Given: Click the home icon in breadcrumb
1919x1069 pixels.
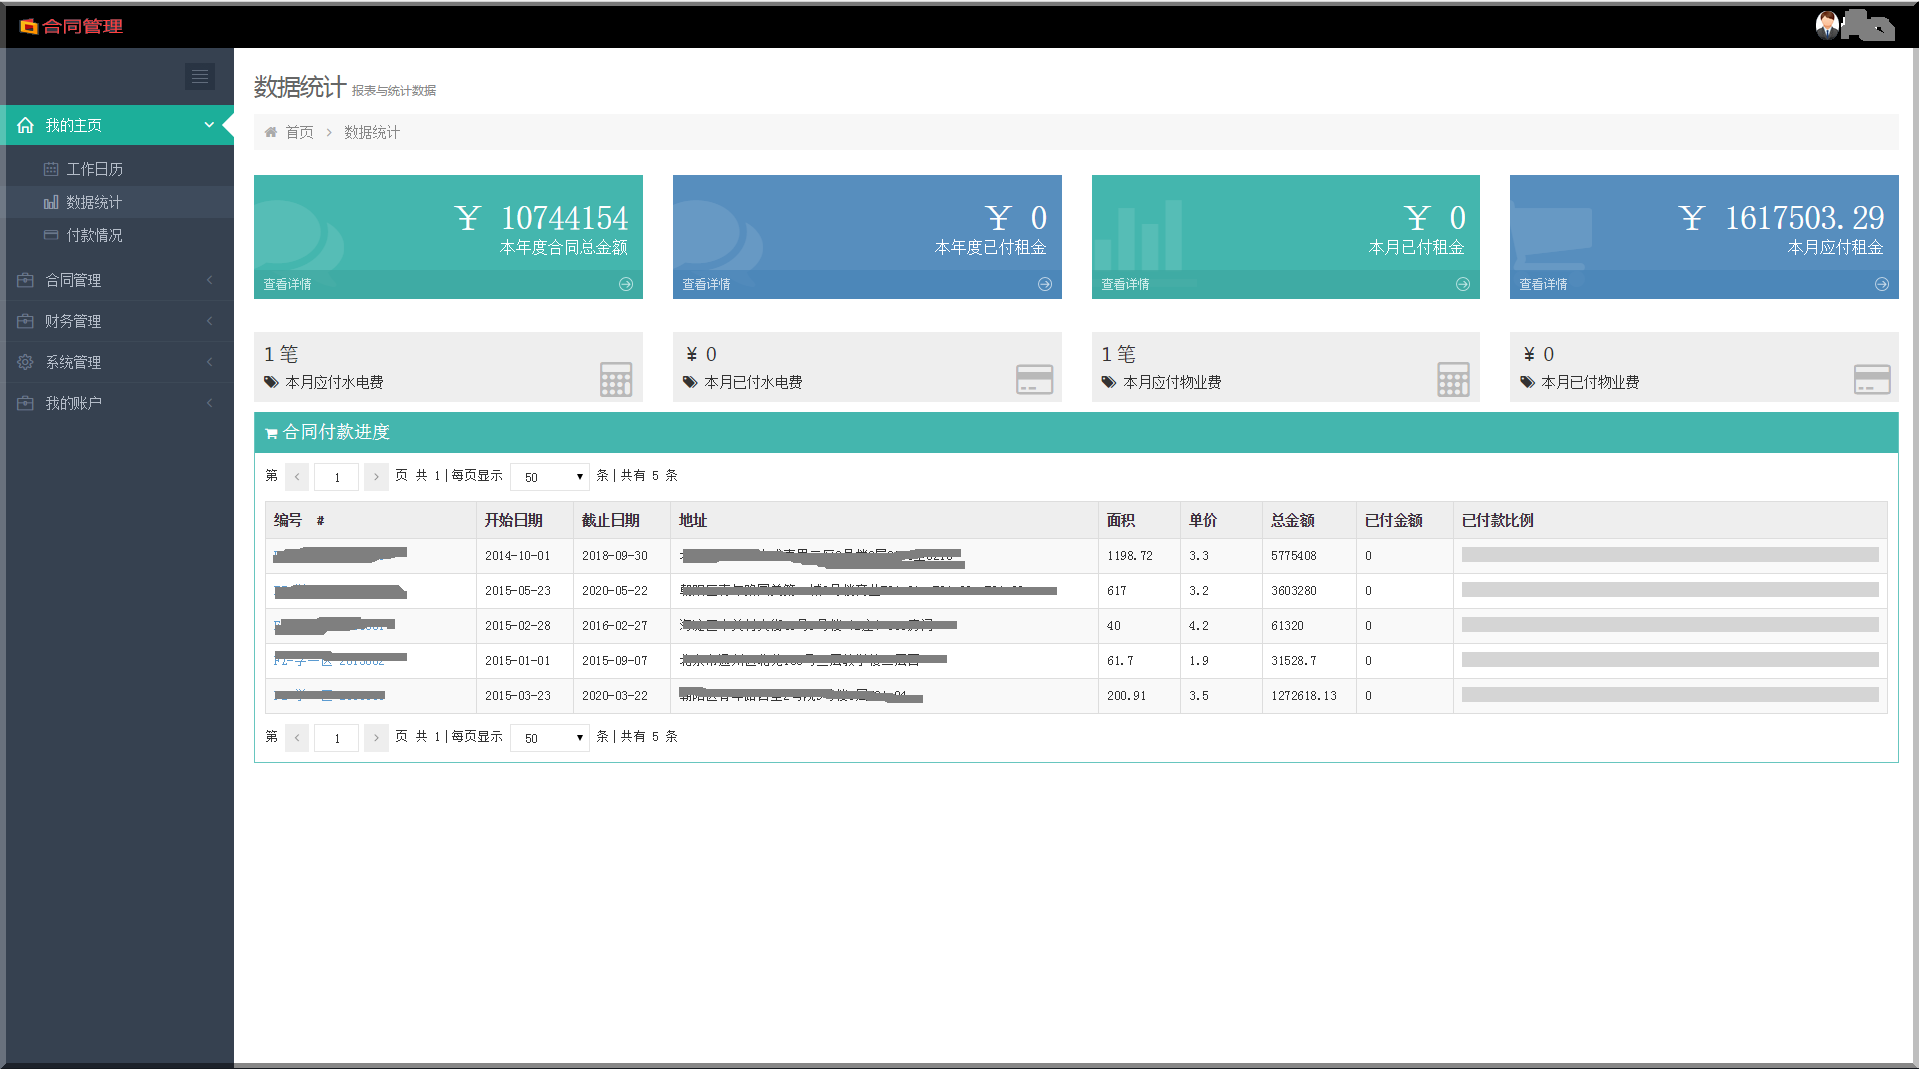Looking at the screenshot, I should pos(271,132).
